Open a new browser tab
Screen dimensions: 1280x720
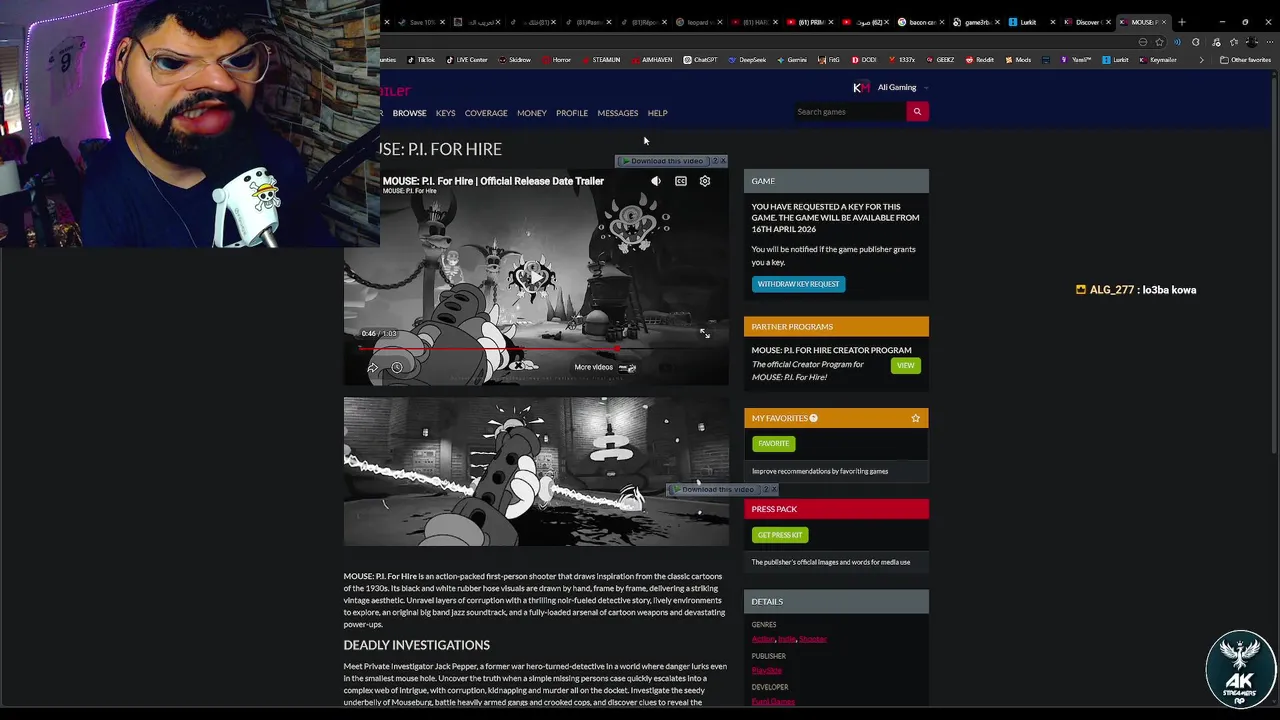point(1182,22)
